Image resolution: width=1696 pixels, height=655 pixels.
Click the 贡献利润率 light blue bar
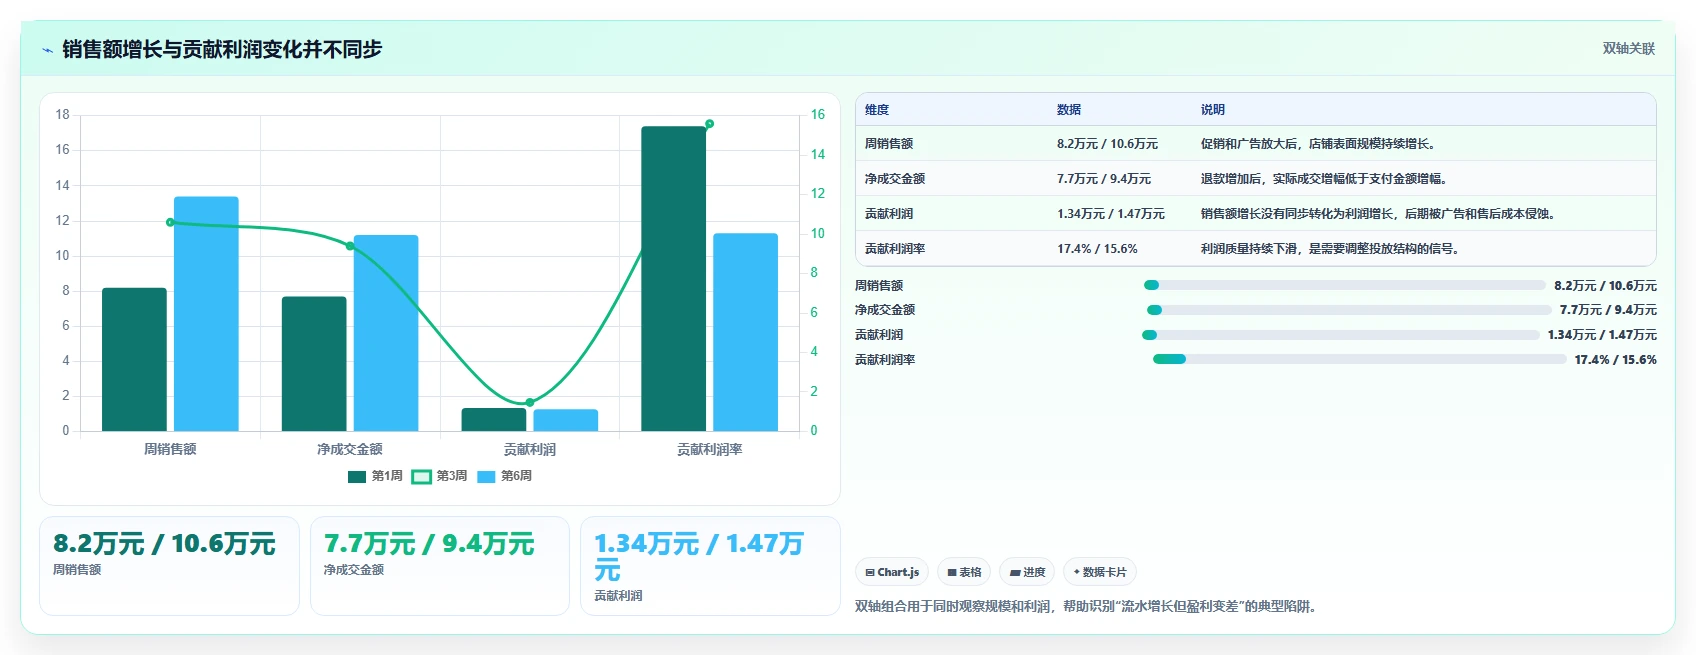tap(745, 332)
